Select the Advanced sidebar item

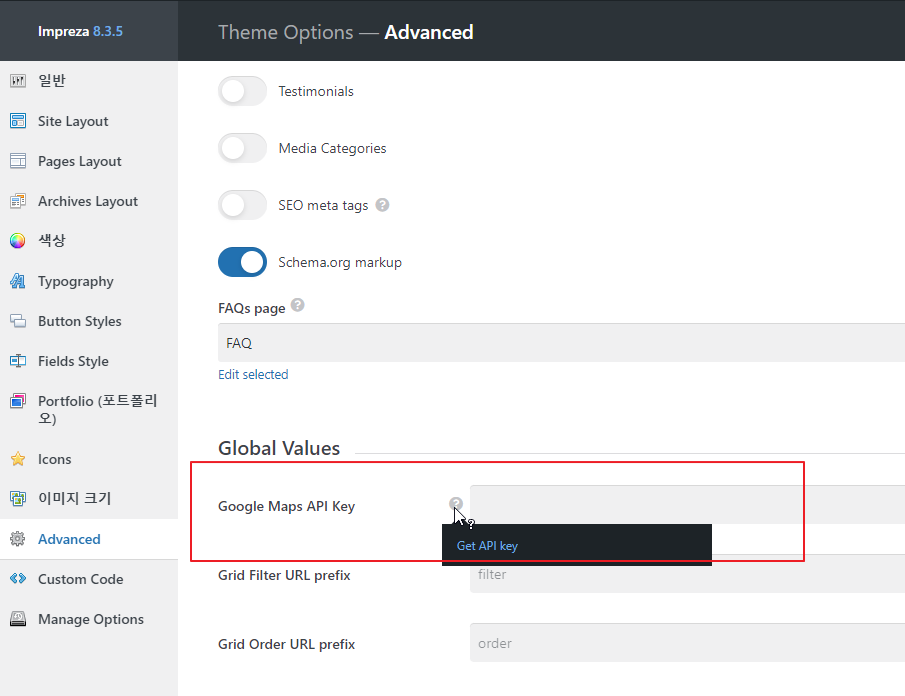[x=89, y=539]
